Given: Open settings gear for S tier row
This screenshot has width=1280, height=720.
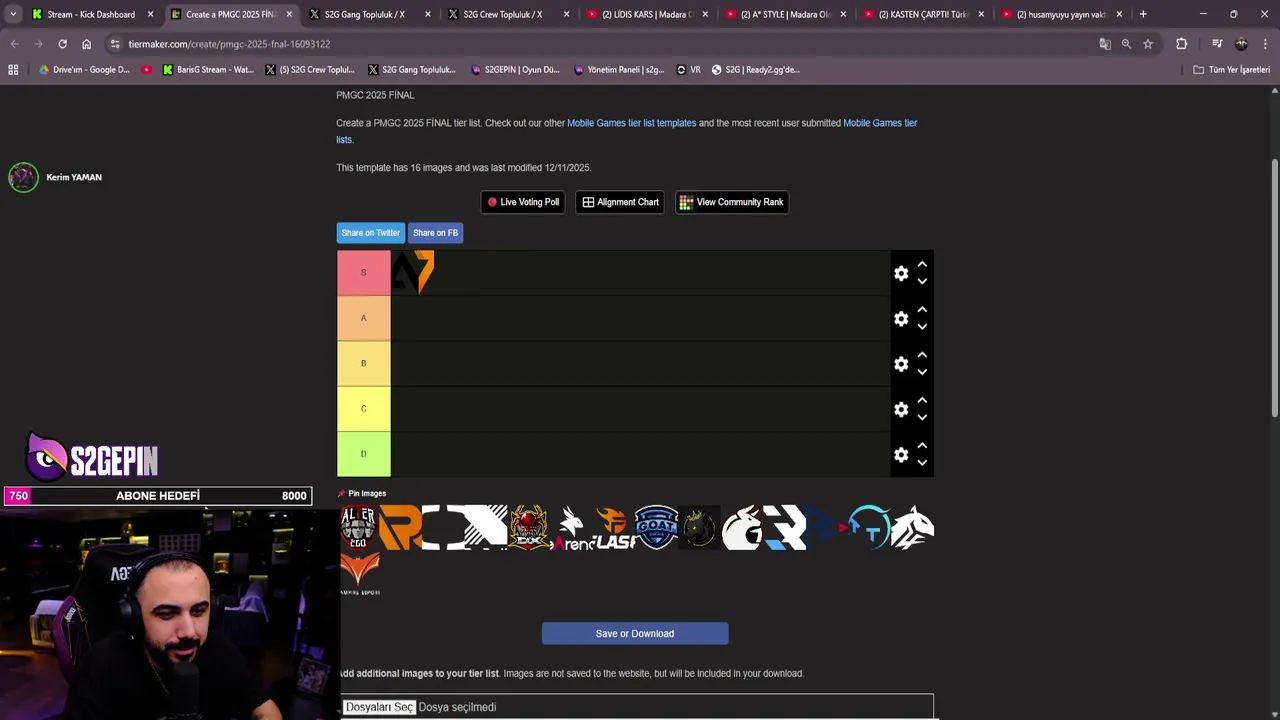Looking at the screenshot, I should pyautogui.click(x=901, y=273).
